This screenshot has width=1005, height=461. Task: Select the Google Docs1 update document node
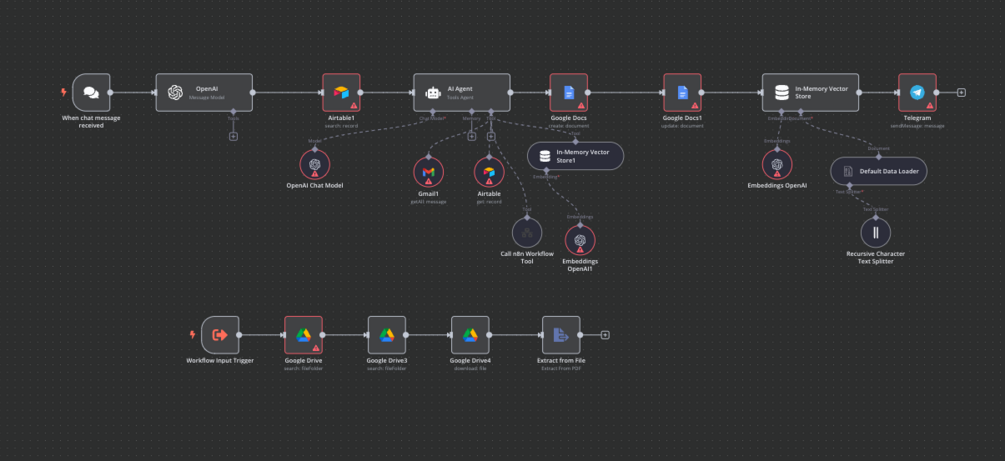pos(682,92)
